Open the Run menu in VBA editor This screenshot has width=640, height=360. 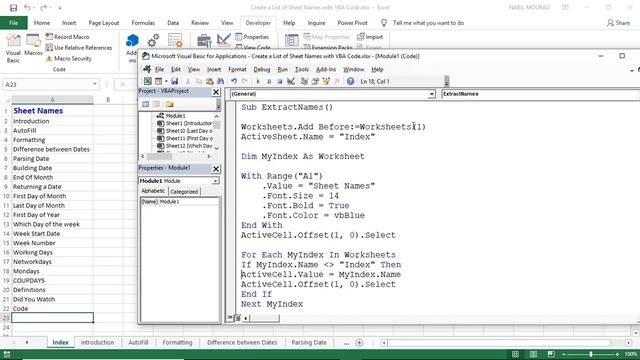[x=282, y=69]
